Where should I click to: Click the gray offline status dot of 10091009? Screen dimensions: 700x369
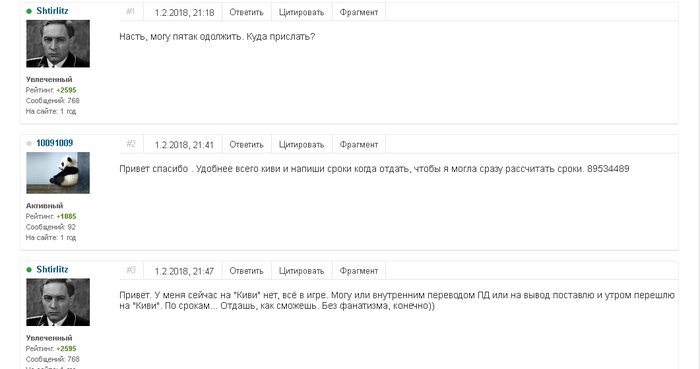(x=29, y=143)
